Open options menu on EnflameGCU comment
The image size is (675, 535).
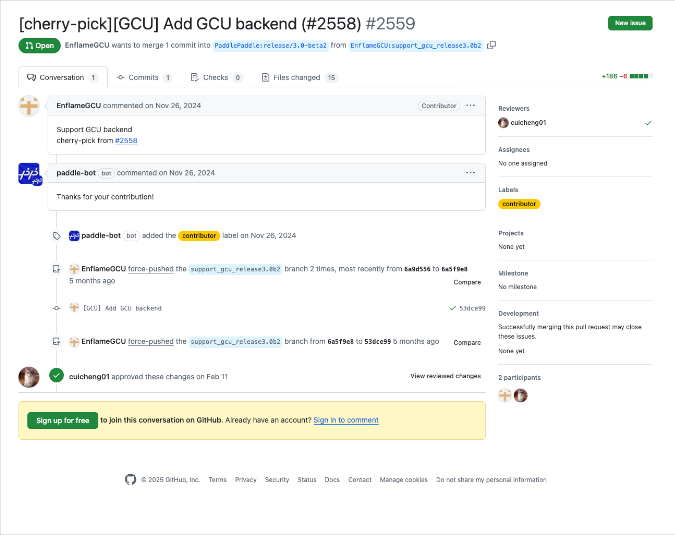point(471,105)
